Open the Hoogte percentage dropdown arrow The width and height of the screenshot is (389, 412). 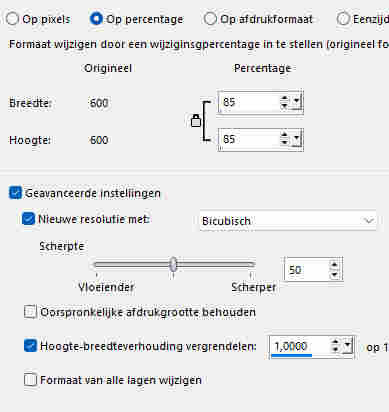click(296, 139)
